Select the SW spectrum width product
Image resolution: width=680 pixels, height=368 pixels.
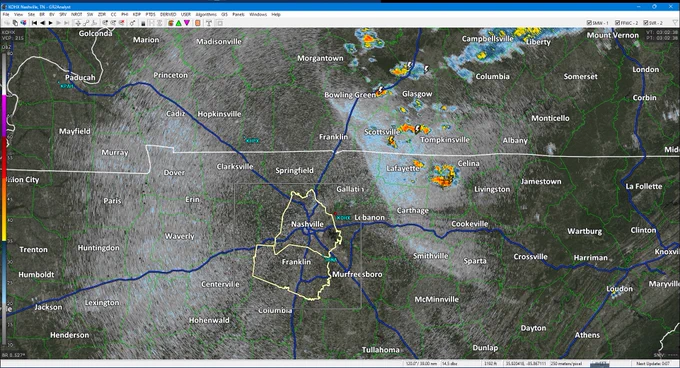coord(90,14)
